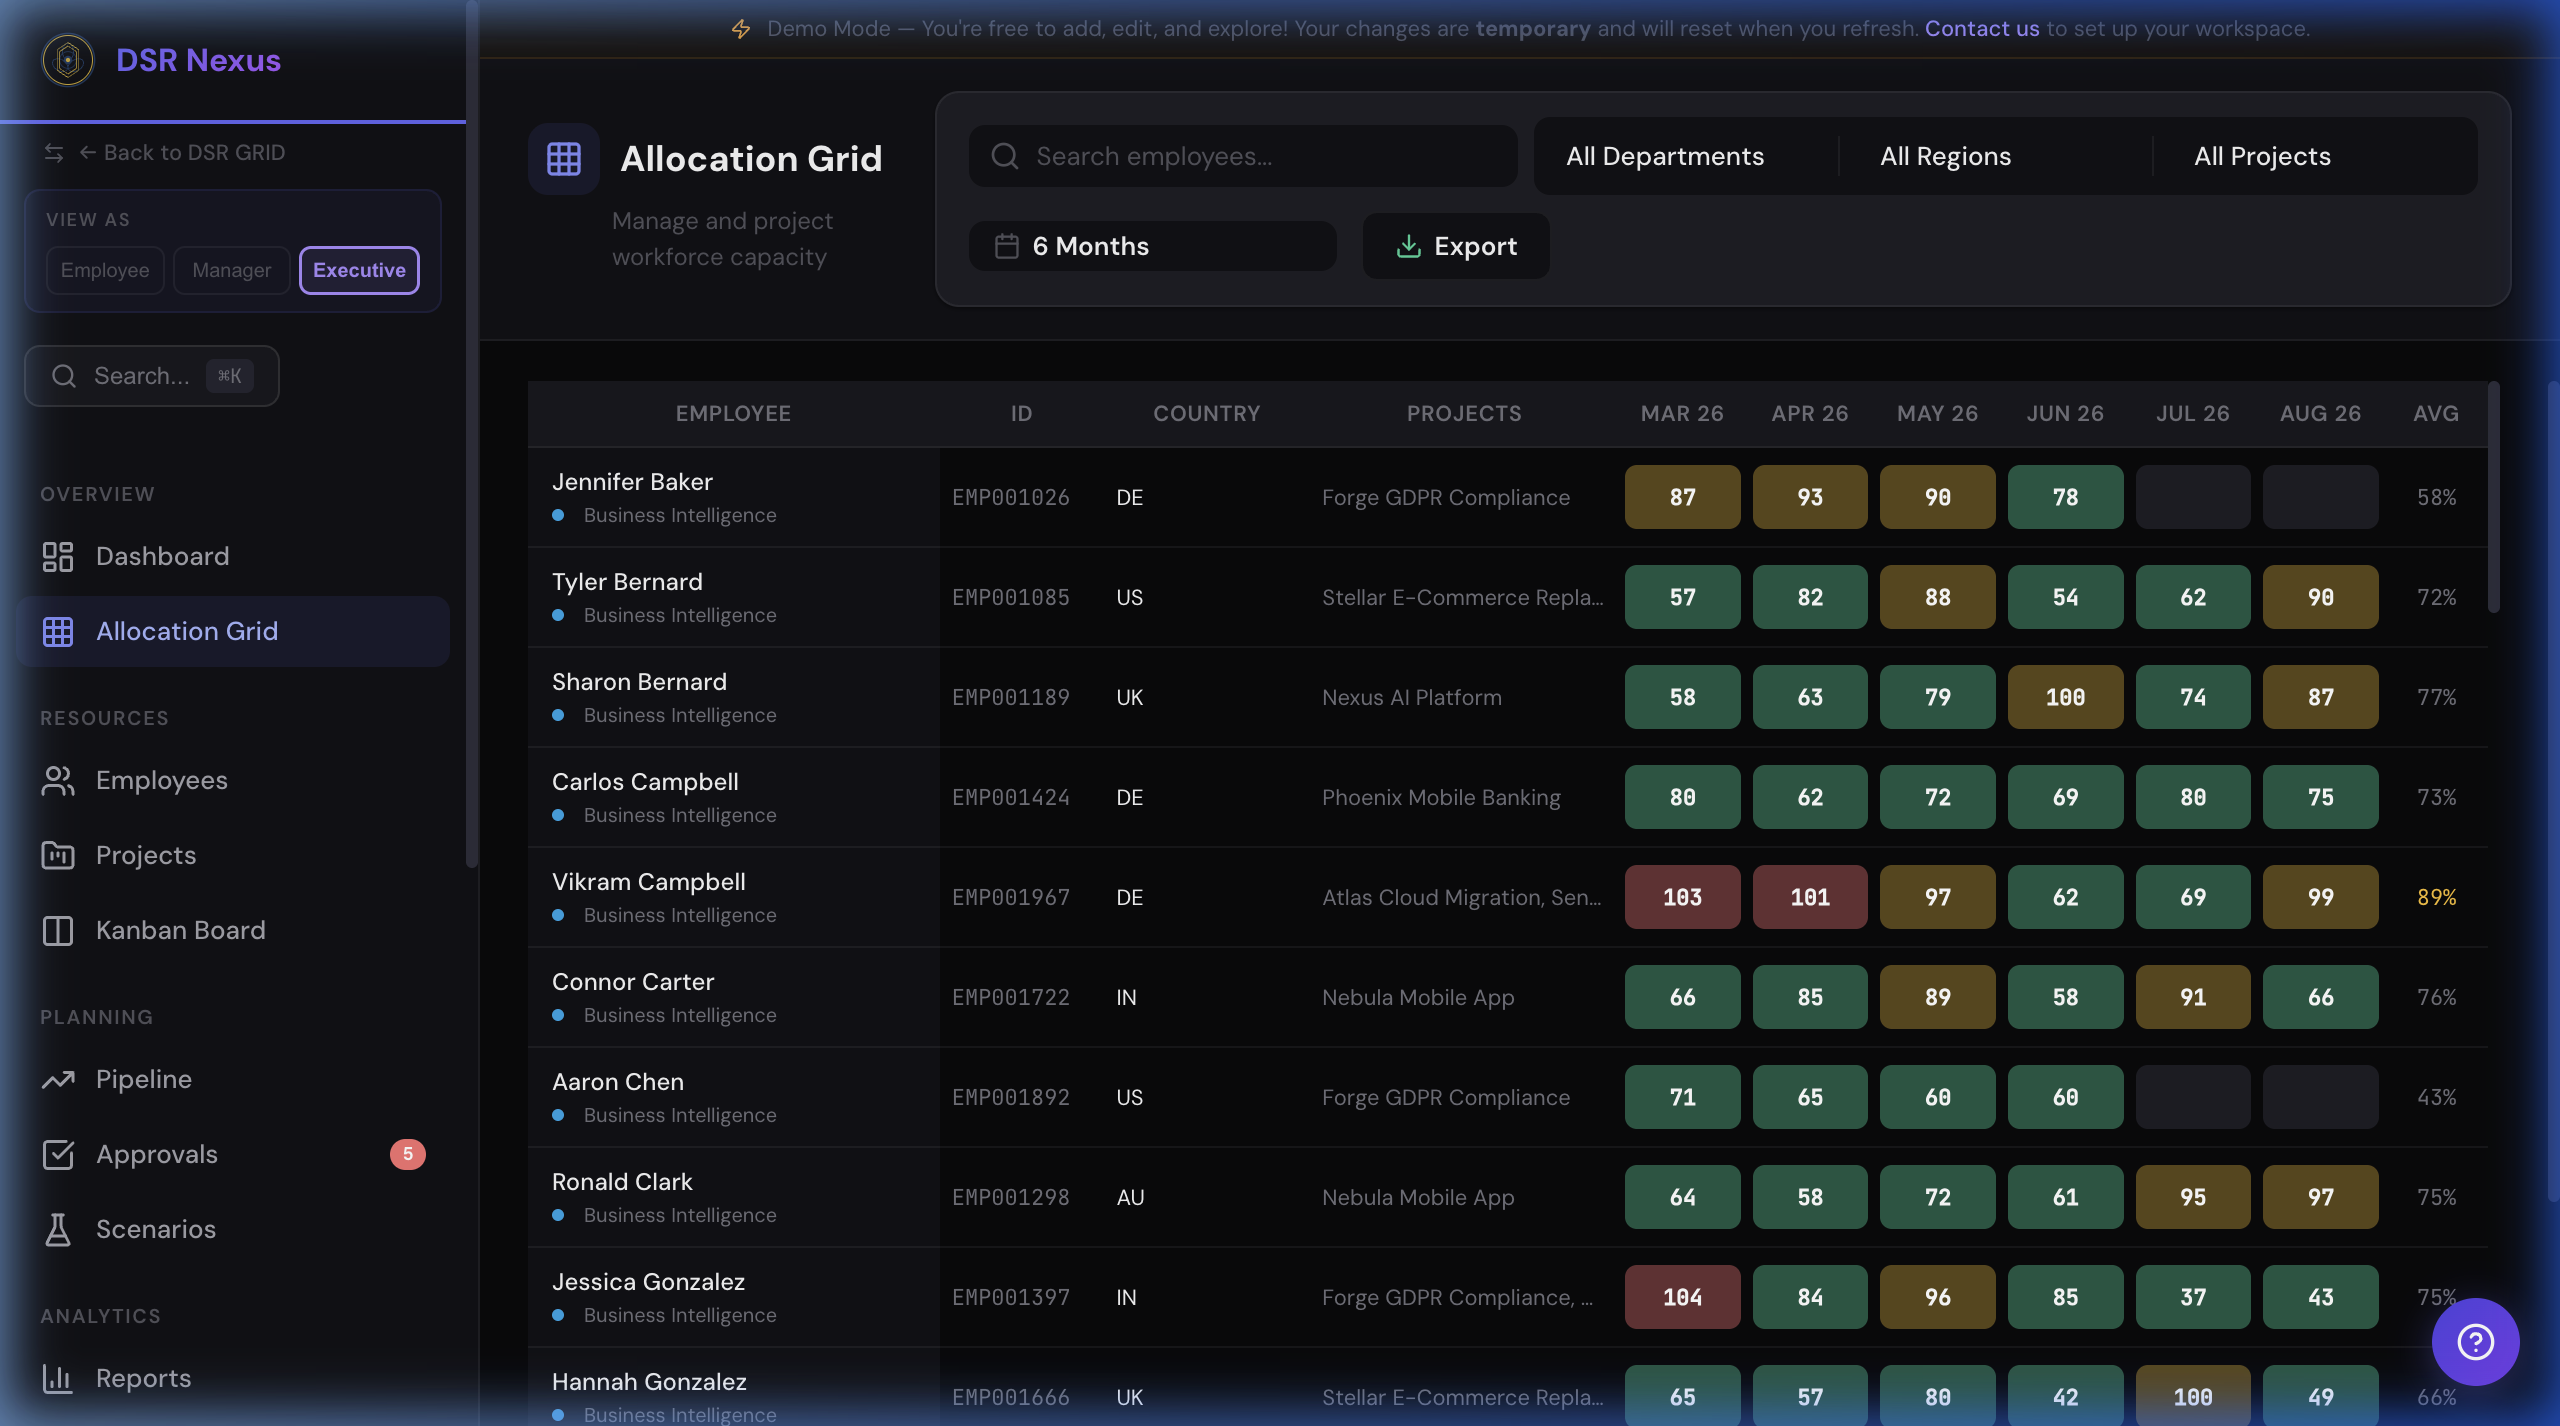Open the All Regions filter
Viewport: 2560px width, 1426px height.
pos(1944,156)
